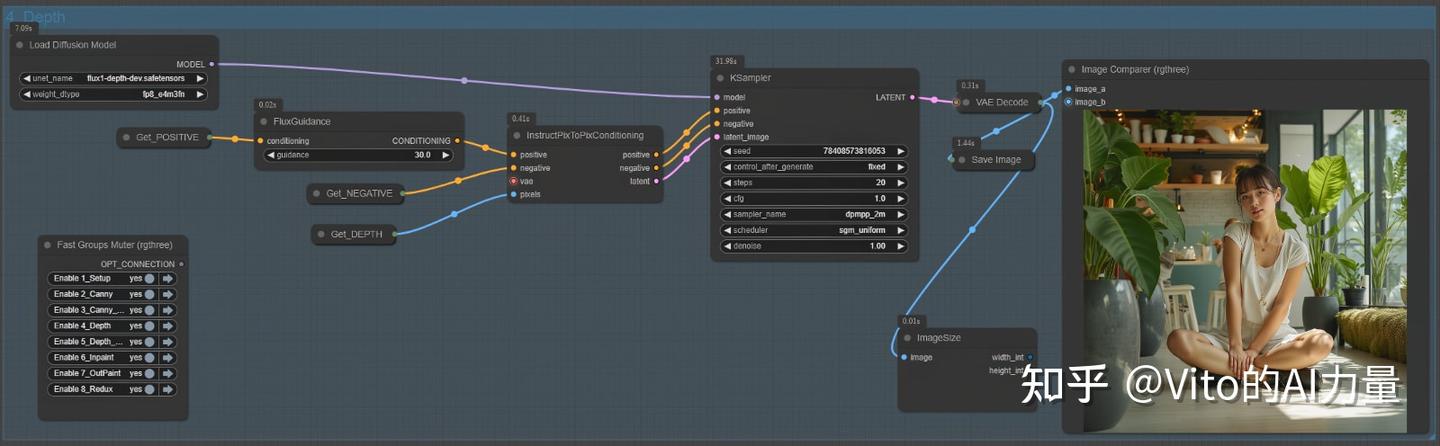Toggle Enable 8_Redux switch

150,389
